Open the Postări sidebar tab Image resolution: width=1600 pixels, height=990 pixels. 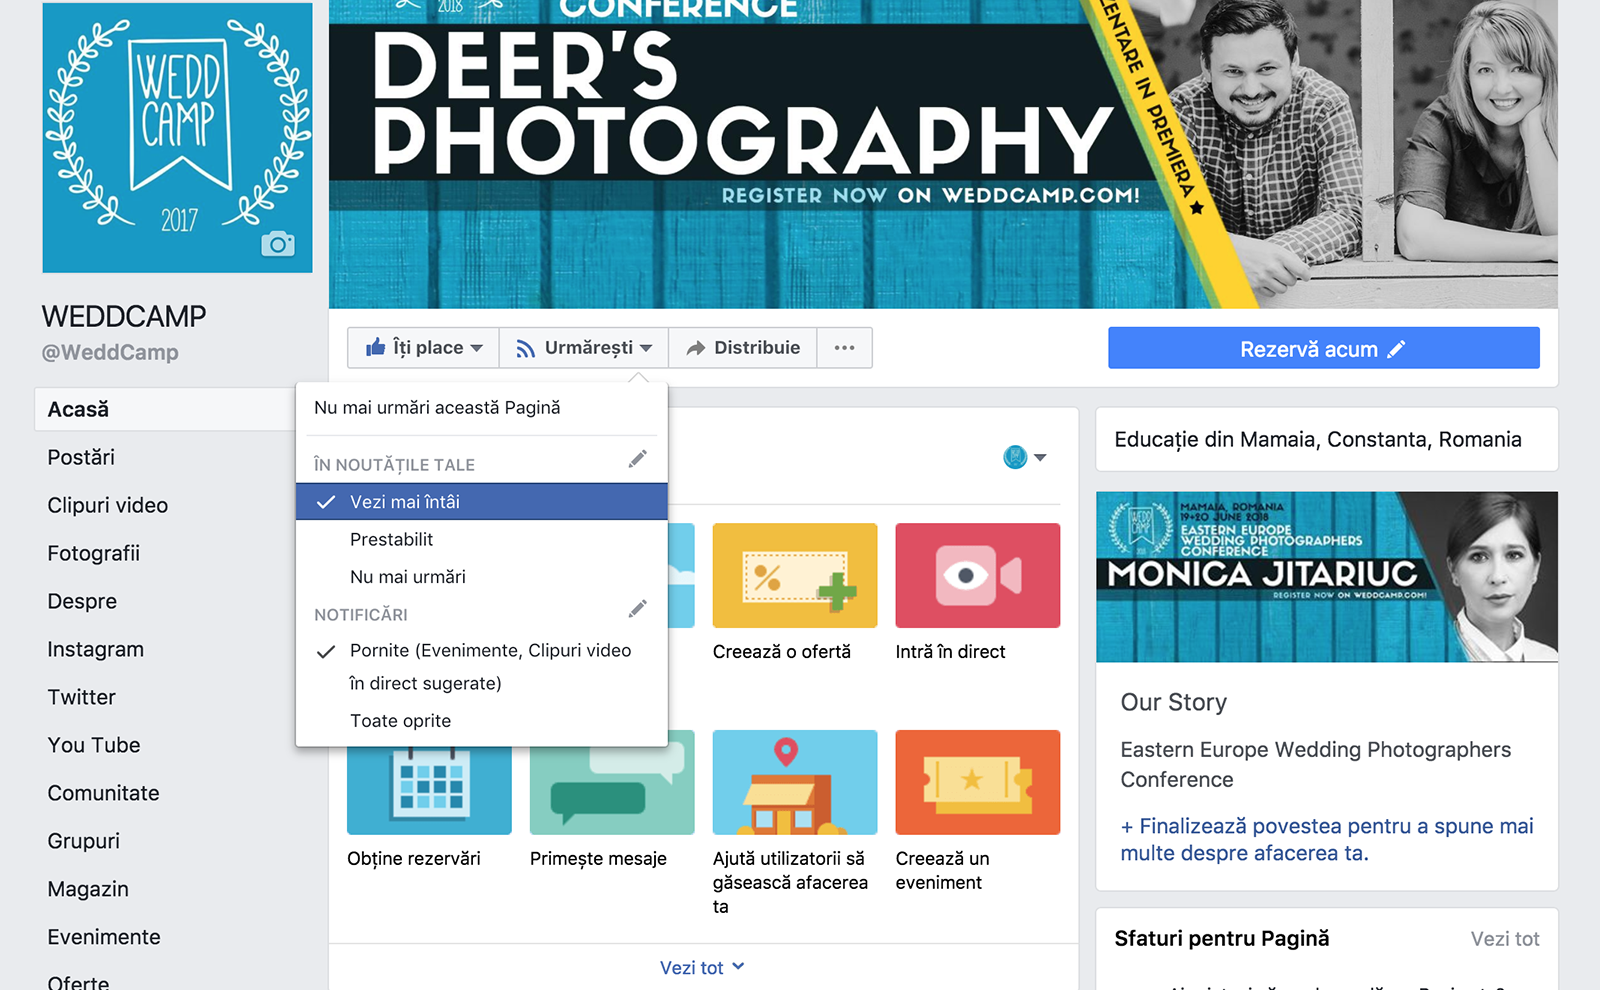tap(81, 458)
